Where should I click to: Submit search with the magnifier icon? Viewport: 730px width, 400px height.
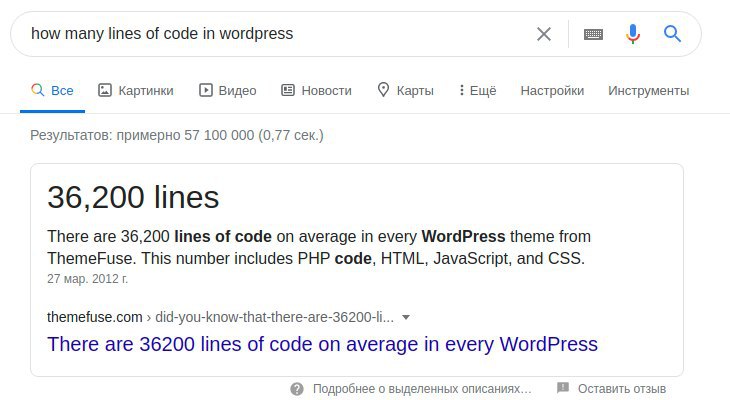tap(672, 34)
